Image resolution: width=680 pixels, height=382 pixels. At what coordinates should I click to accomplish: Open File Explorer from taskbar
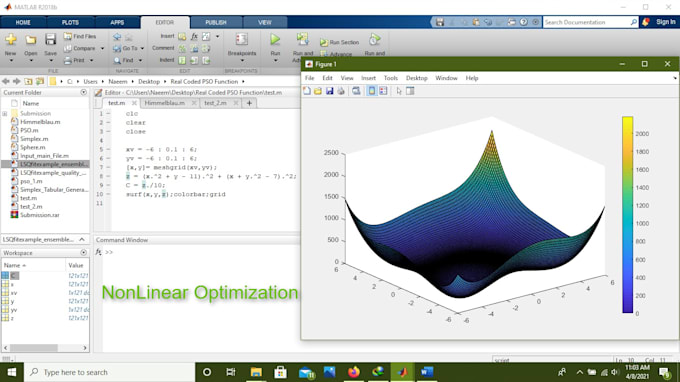tap(256, 372)
